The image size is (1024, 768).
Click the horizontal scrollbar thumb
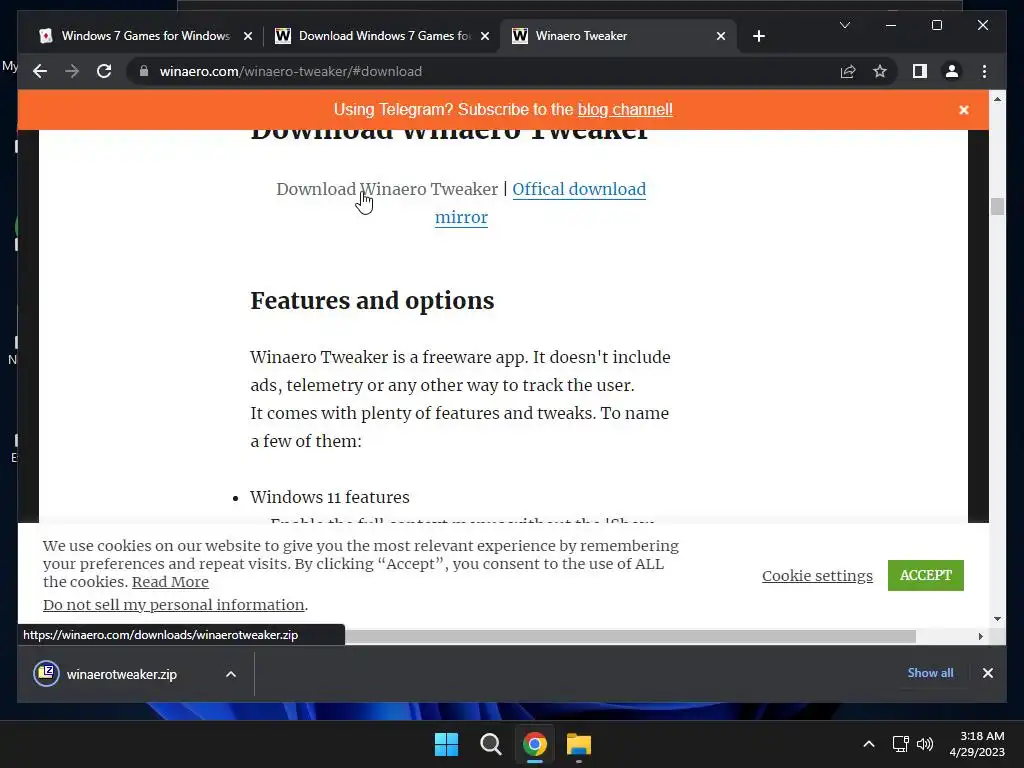[x=630, y=636]
